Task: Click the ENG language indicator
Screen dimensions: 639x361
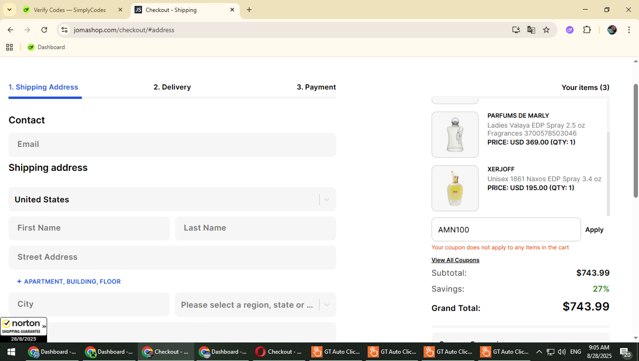Action: [x=575, y=352]
